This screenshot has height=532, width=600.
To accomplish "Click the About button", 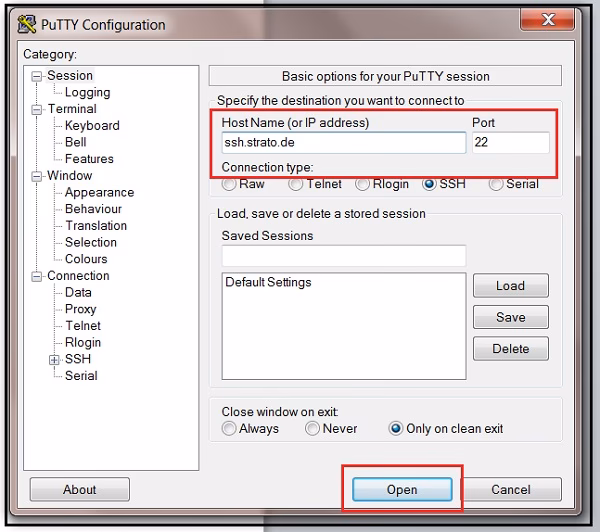I will pyautogui.click(x=80, y=489).
